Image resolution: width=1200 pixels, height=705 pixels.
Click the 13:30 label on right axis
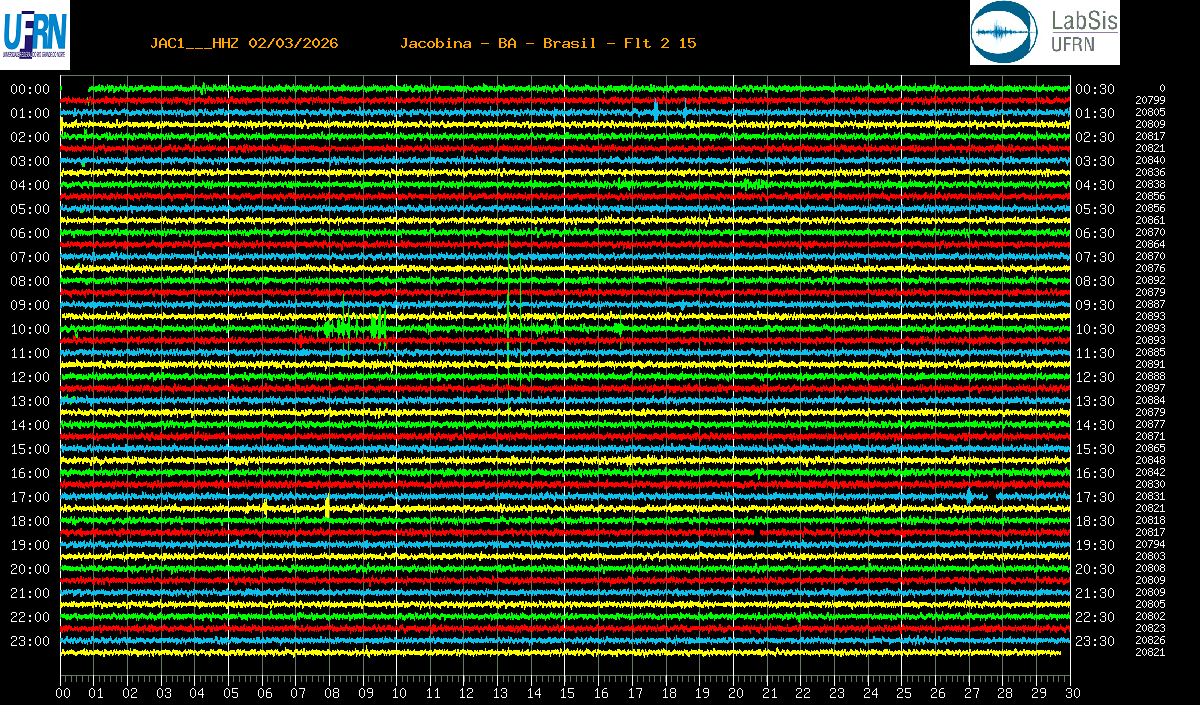[1095, 401]
